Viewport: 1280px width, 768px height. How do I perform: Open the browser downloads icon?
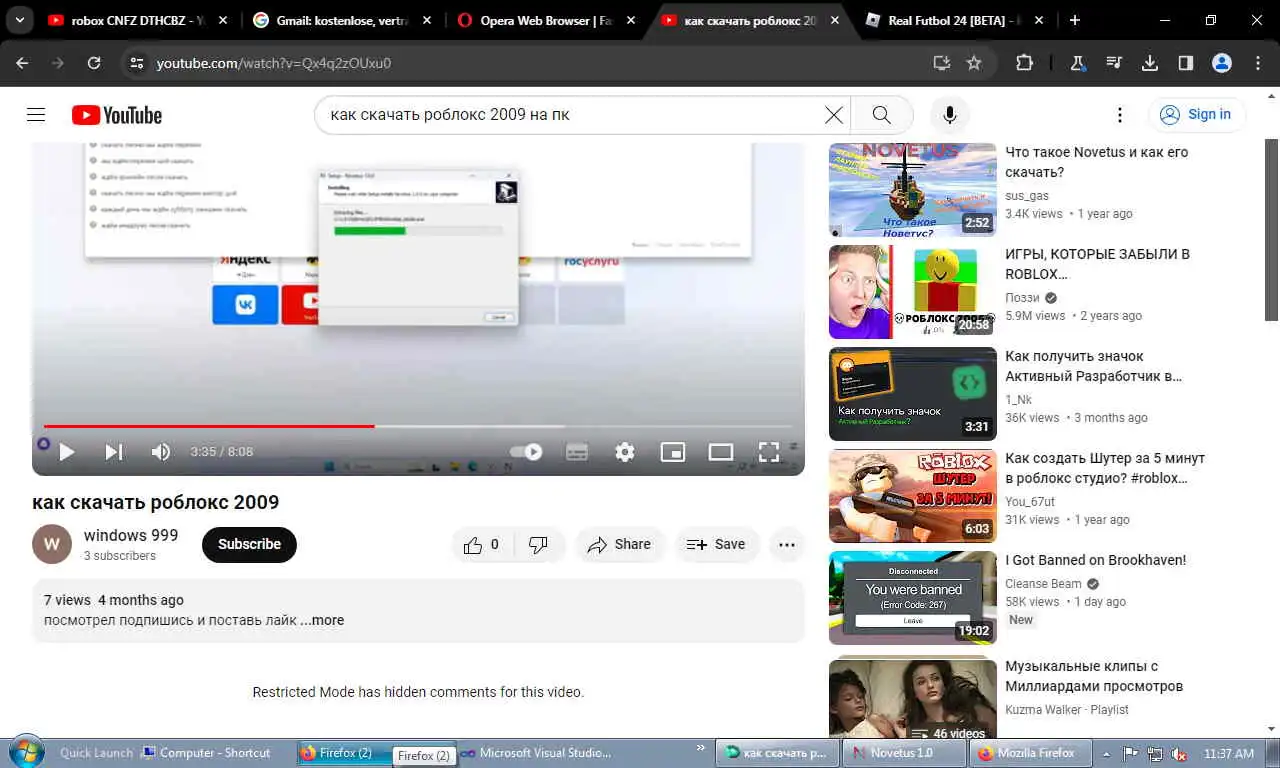click(x=1150, y=63)
